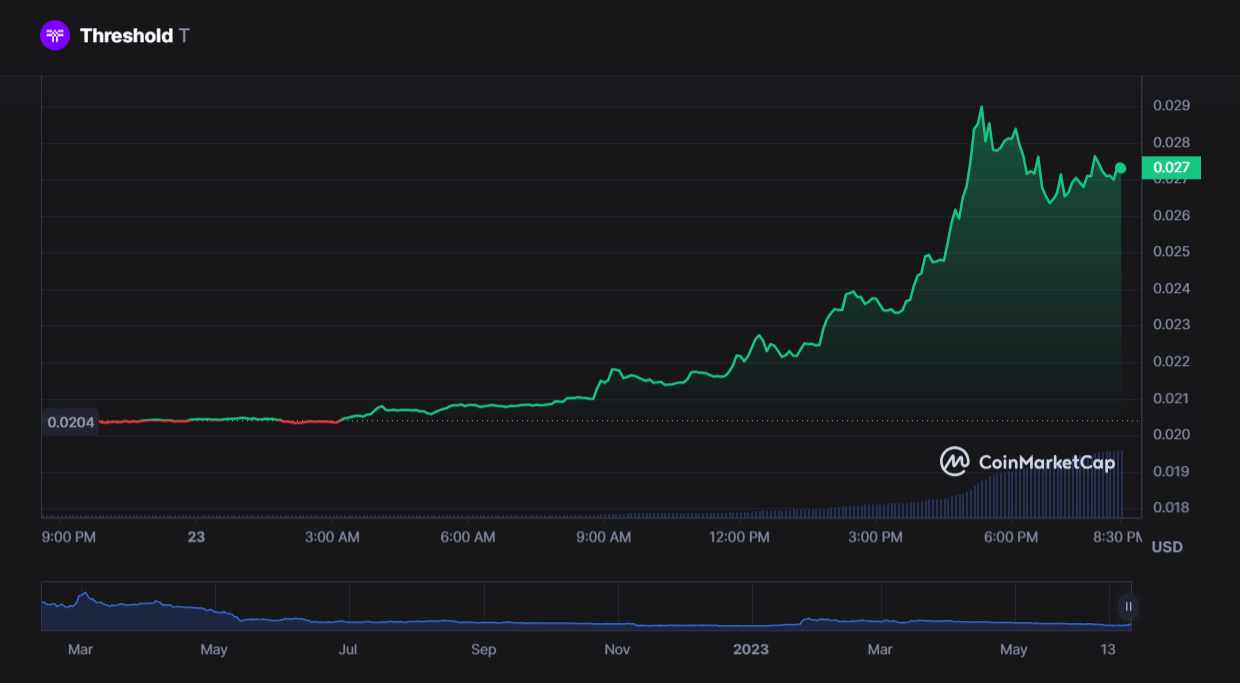Click the Sep label in navigator
Image resolution: width=1240 pixels, height=683 pixels.
click(483, 650)
